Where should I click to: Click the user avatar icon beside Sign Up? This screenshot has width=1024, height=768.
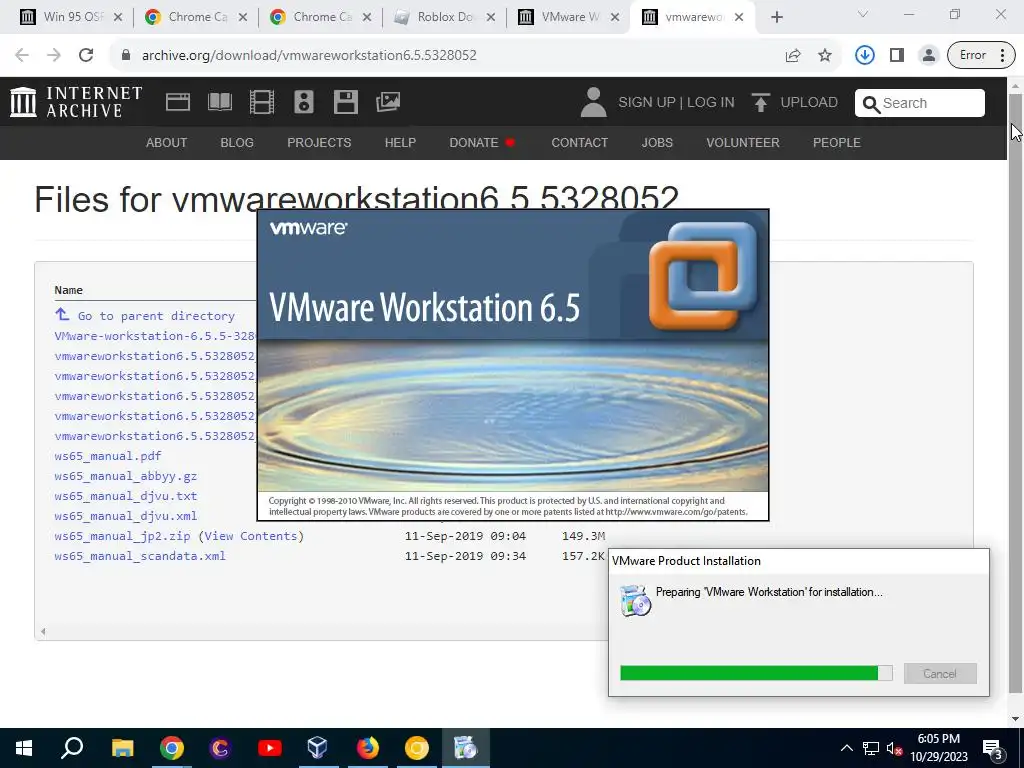(593, 102)
